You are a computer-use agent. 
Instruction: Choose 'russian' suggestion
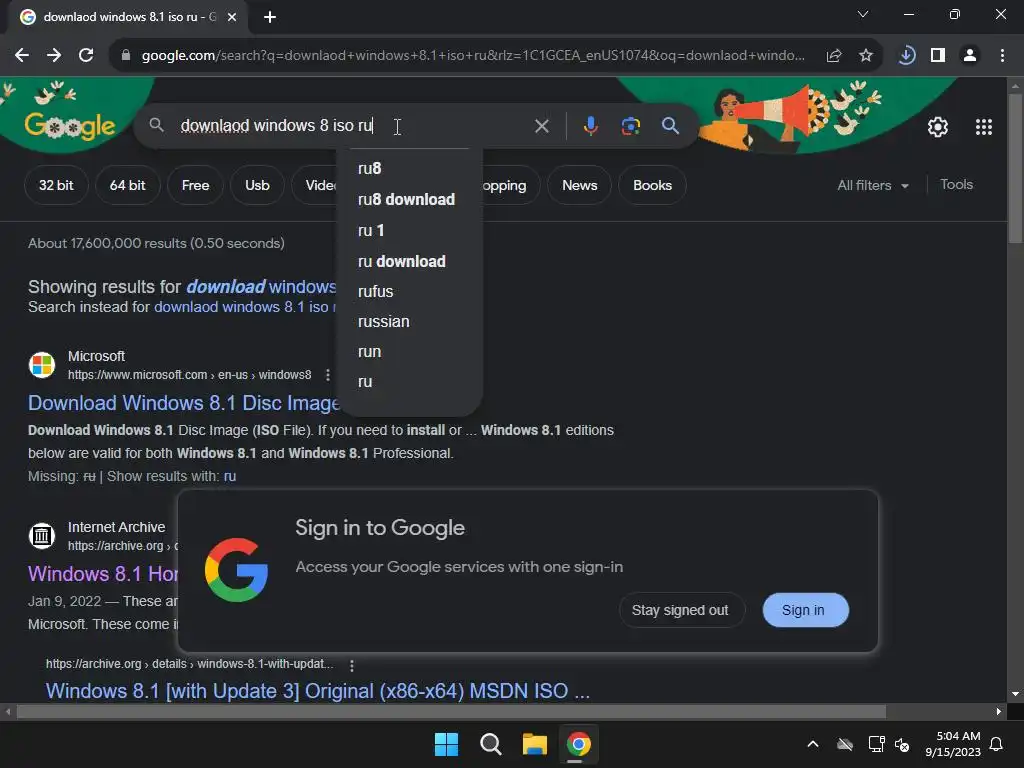[410, 321]
